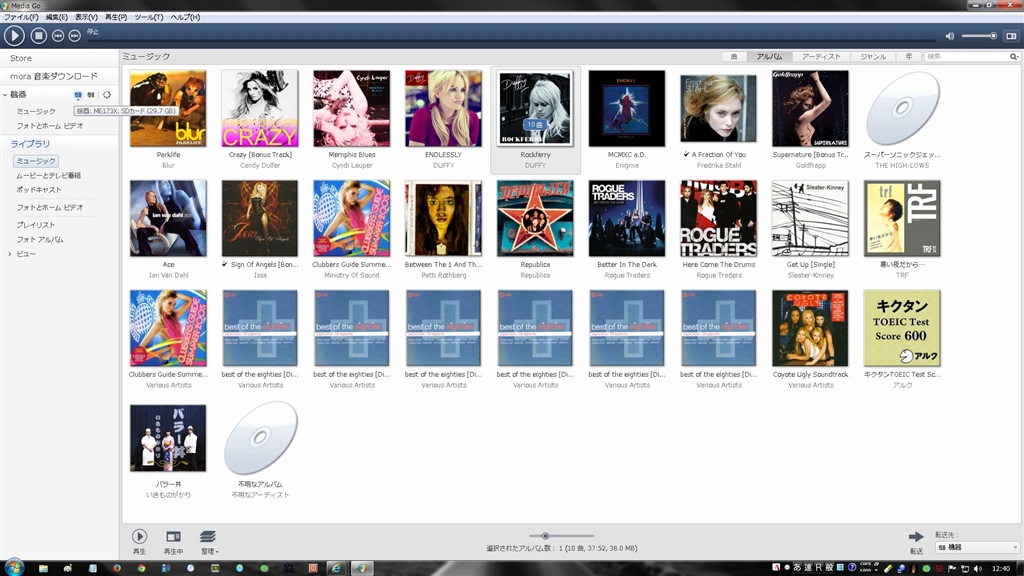The width and height of the screenshot is (1024, 576).
Task: Open the 表示(V) menu
Action: coord(86,17)
